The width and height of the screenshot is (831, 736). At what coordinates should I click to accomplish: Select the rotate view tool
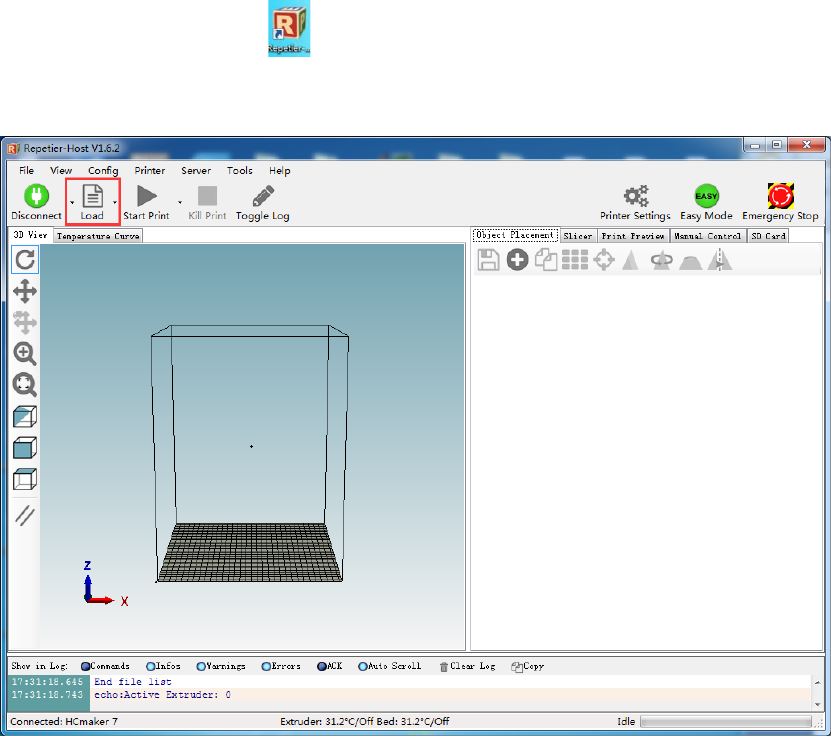(25, 260)
